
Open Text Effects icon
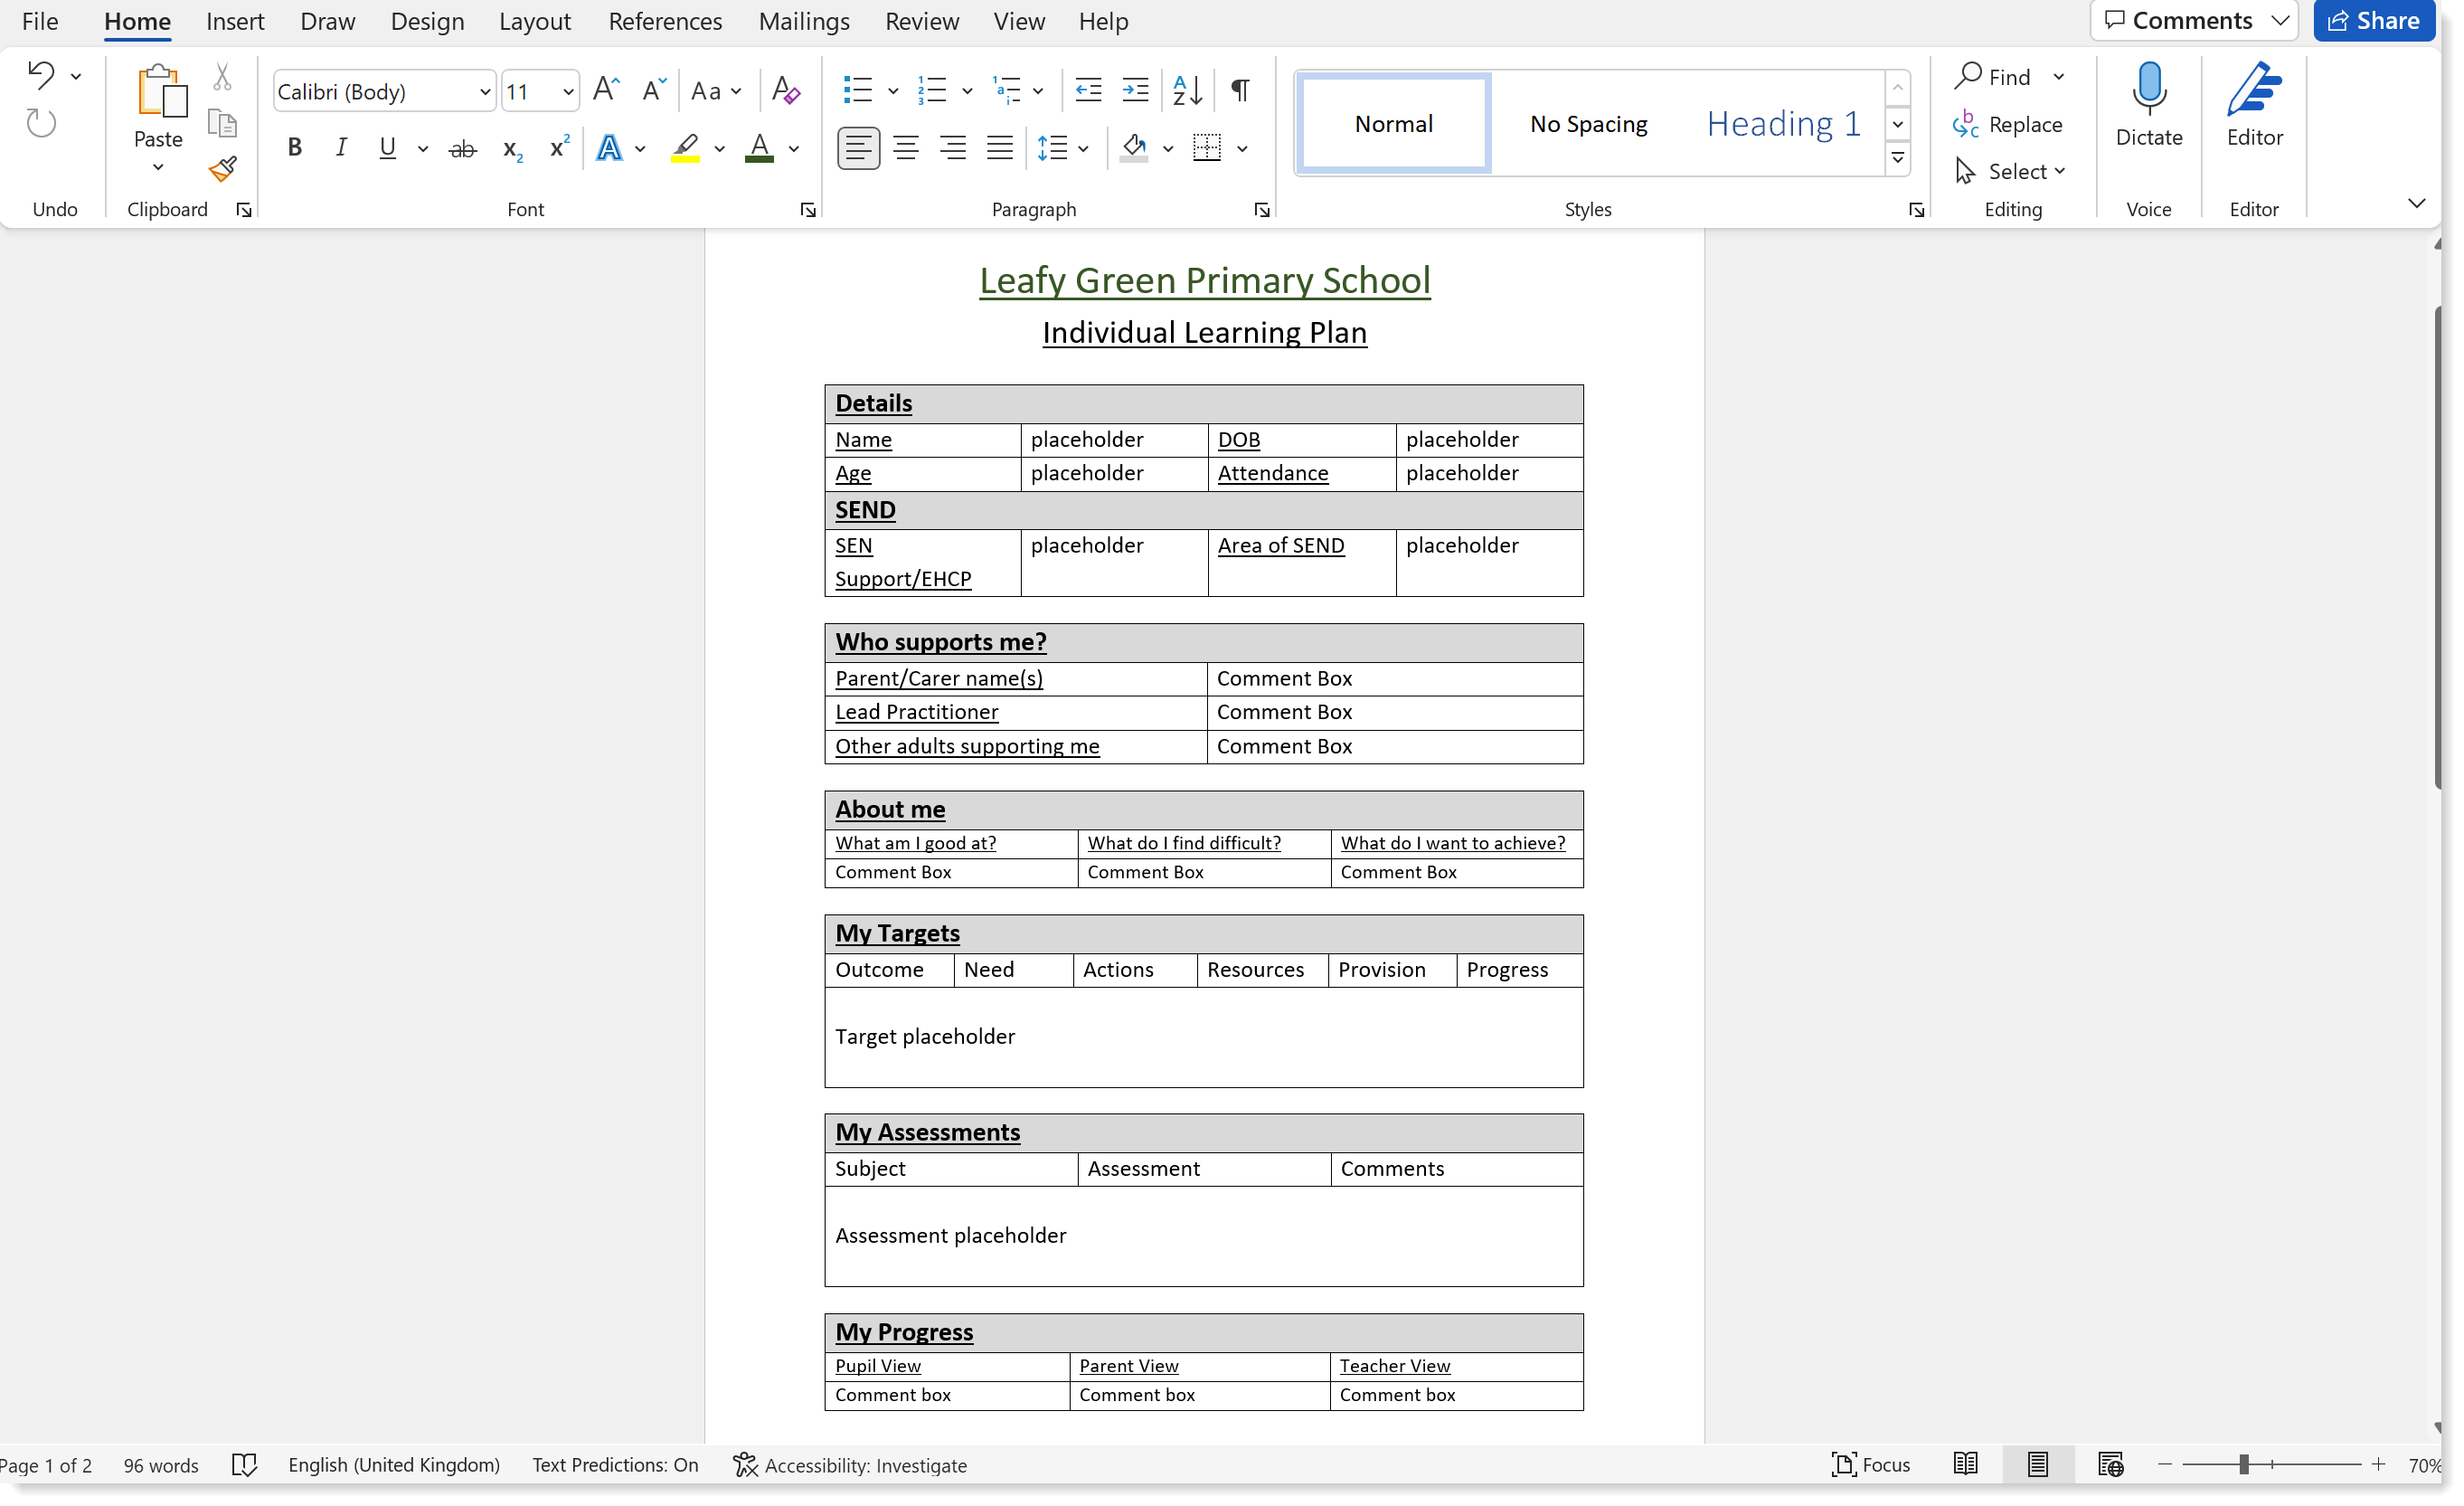click(x=609, y=149)
